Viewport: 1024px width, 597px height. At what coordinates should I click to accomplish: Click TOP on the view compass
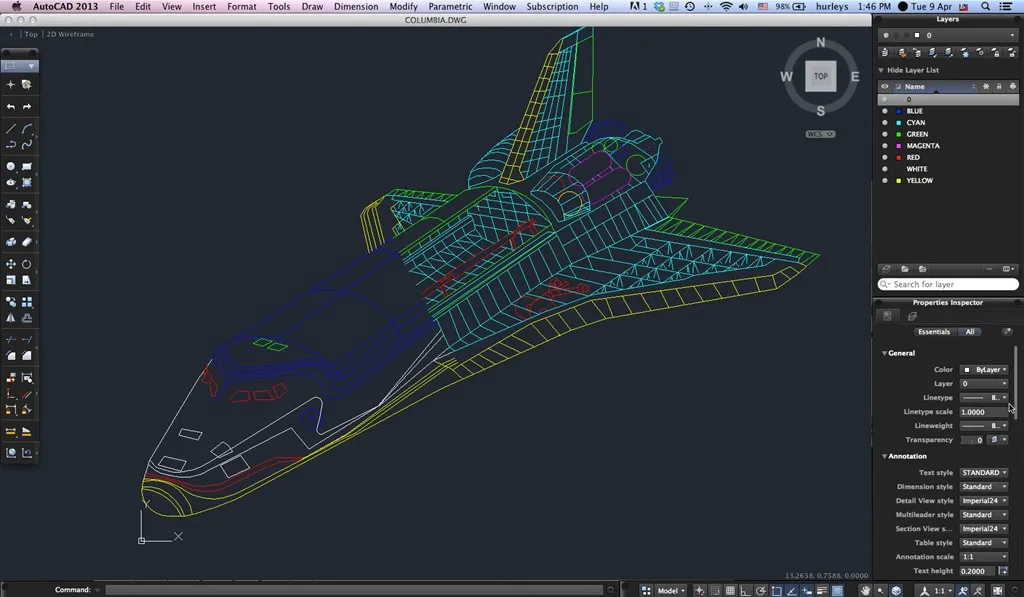[819, 76]
